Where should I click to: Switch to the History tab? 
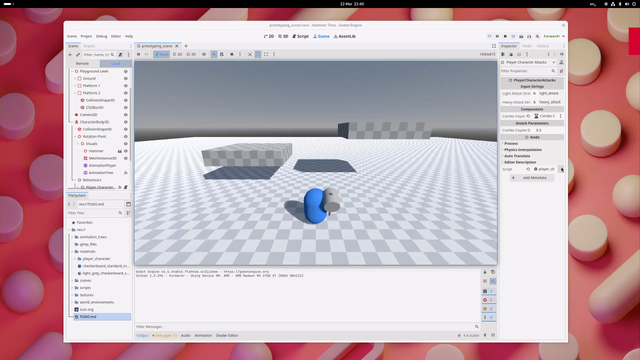pyautogui.click(x=542, y=46)
